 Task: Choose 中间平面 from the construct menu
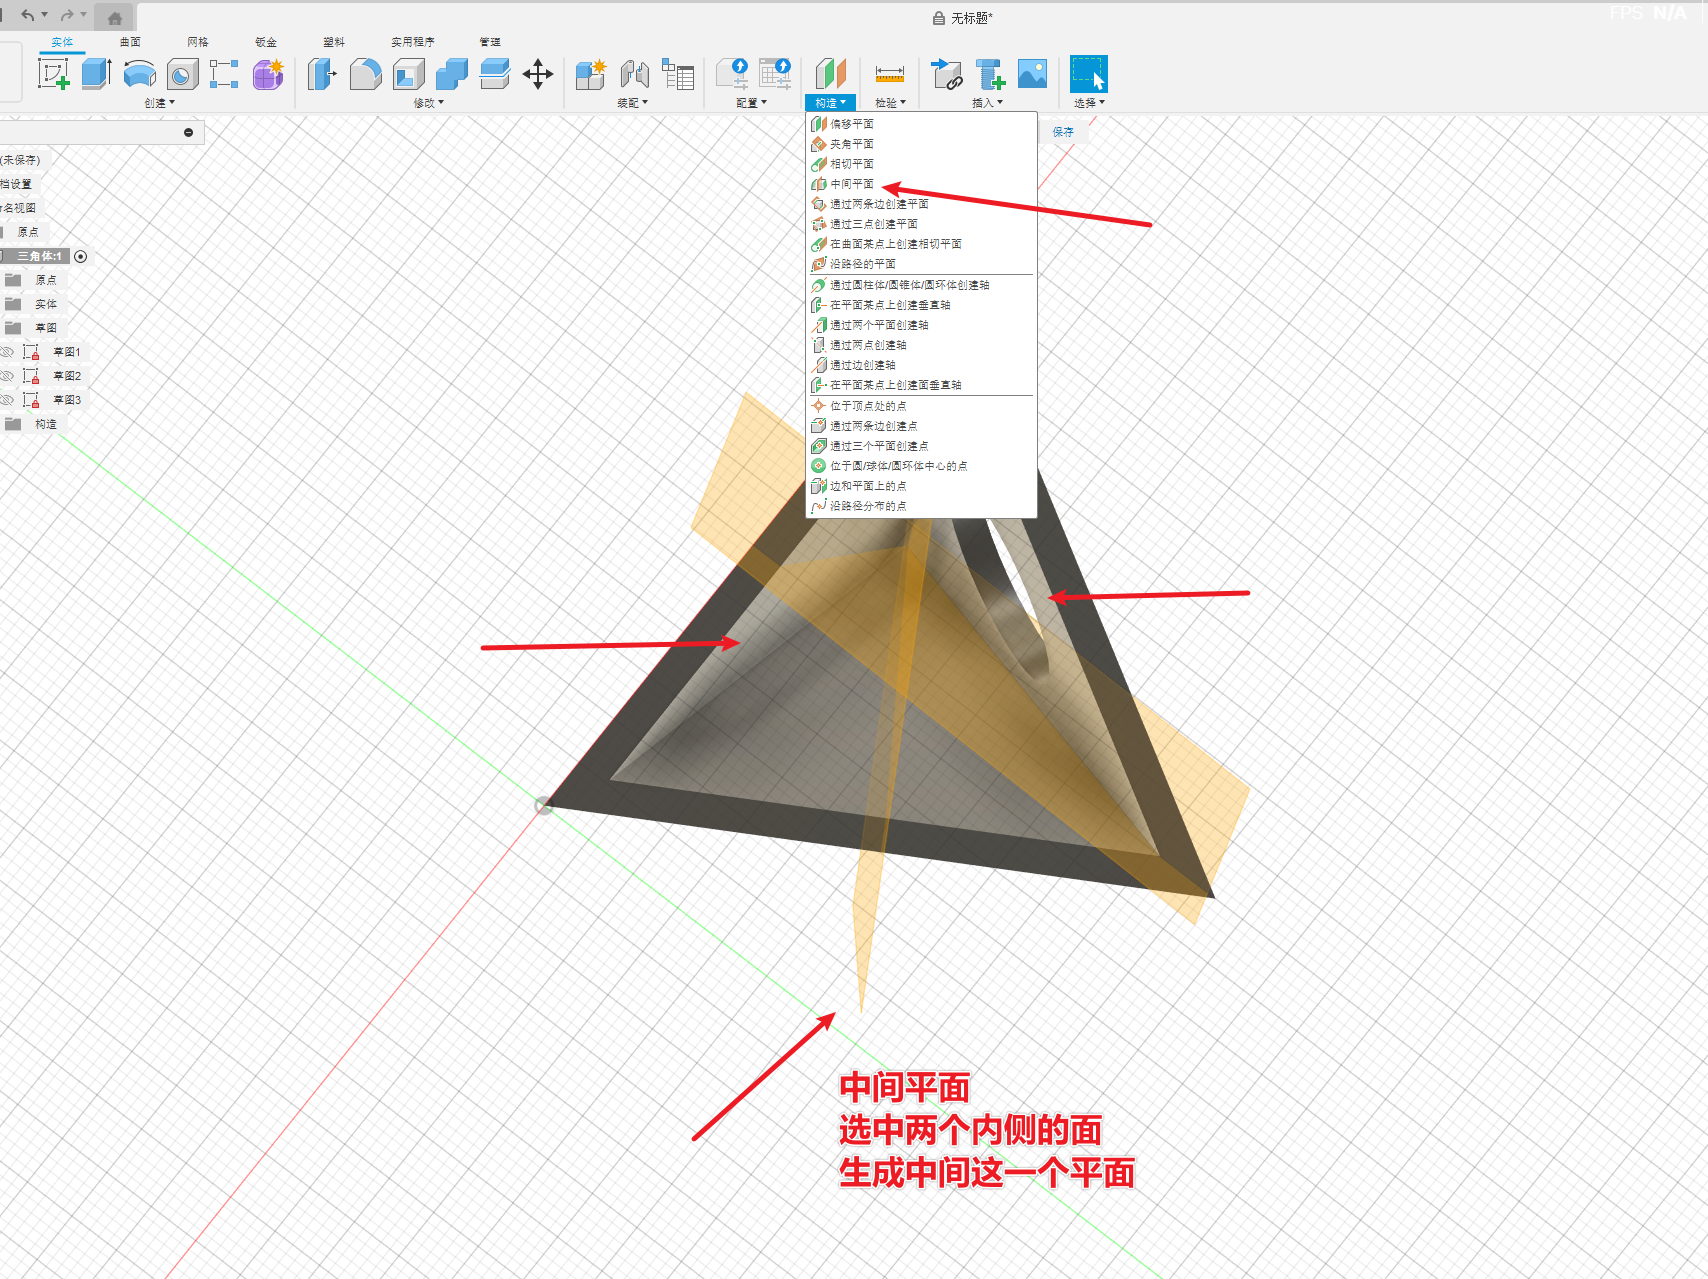pyautogui.click(x=851, y=184)
